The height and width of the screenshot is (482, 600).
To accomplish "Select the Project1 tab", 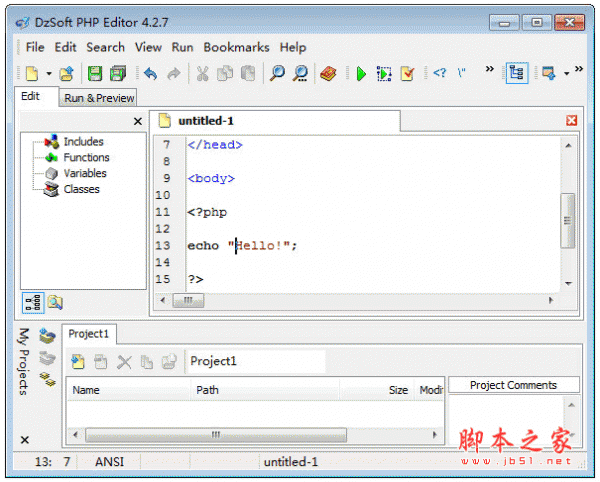I will pyautogui.click(x=88, y=334).
